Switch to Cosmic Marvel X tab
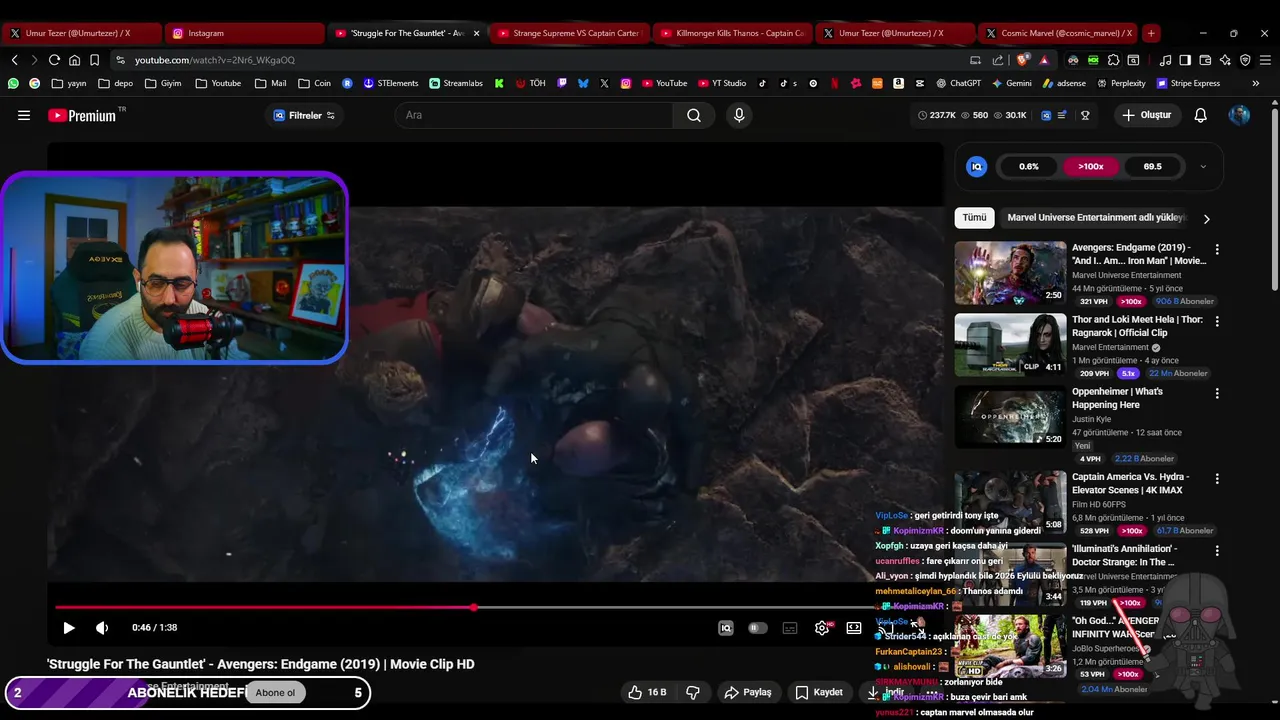The height and width of the screenshot is (720, 1280). click(1057, 33)
